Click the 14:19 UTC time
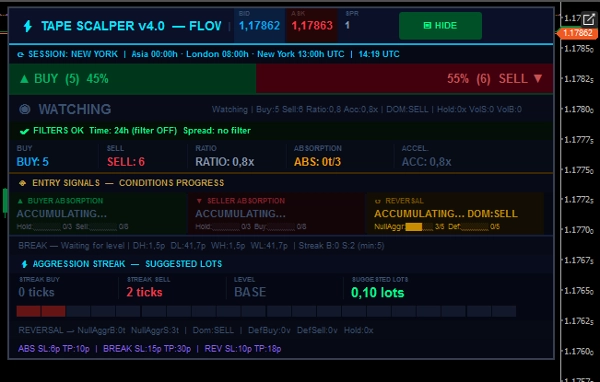The image size is (600, 382). coord(379,54)
